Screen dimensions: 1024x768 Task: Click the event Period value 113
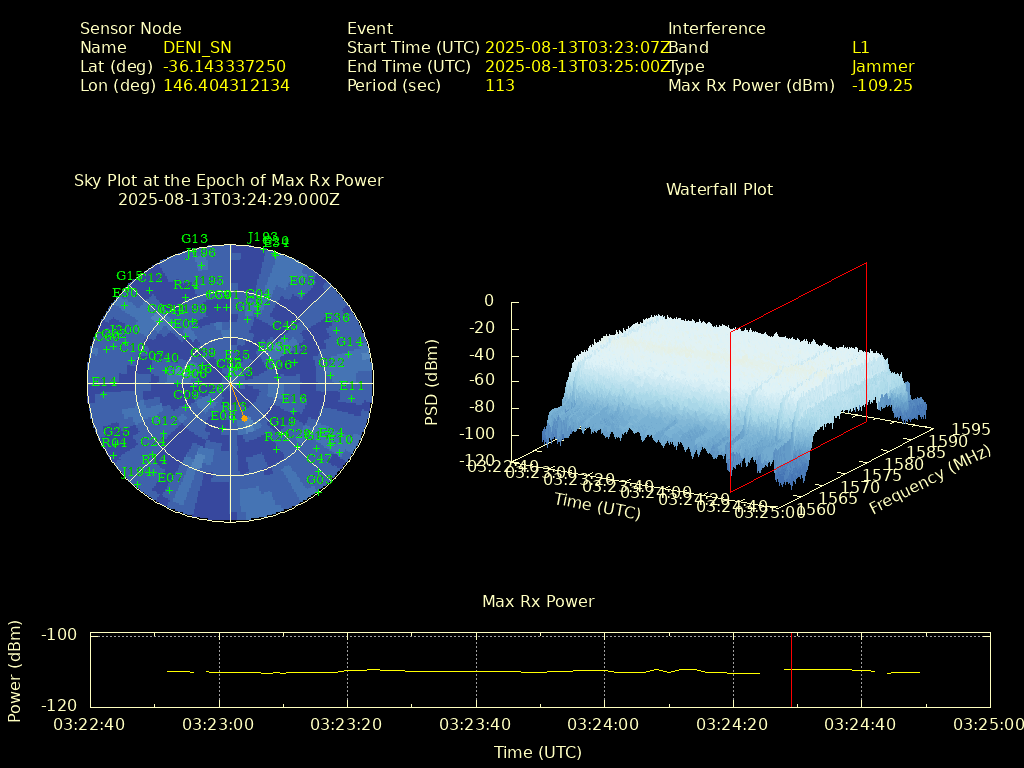[499, 85]
